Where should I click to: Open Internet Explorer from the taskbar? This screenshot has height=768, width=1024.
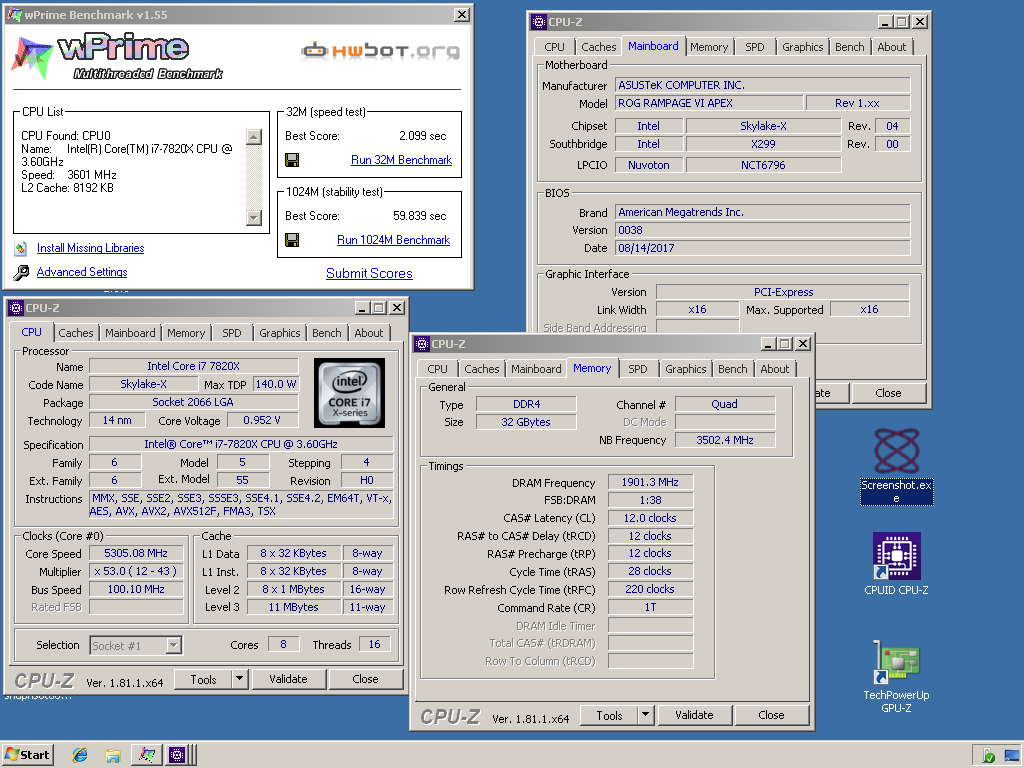pos(80,755)
